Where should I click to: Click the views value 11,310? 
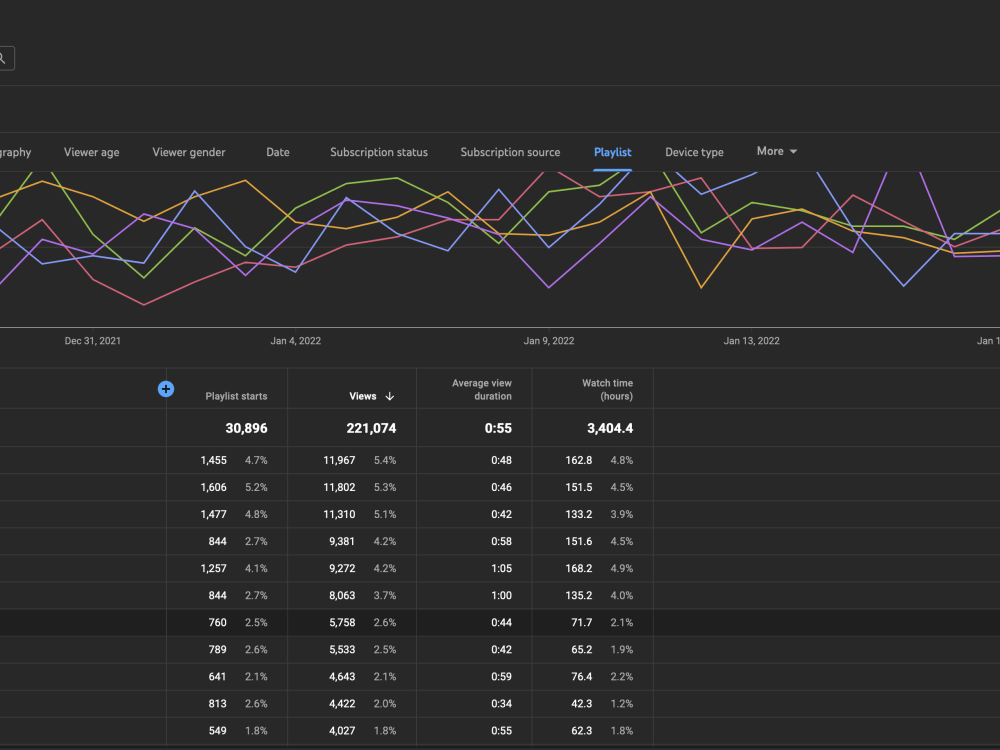coord(339,514)
